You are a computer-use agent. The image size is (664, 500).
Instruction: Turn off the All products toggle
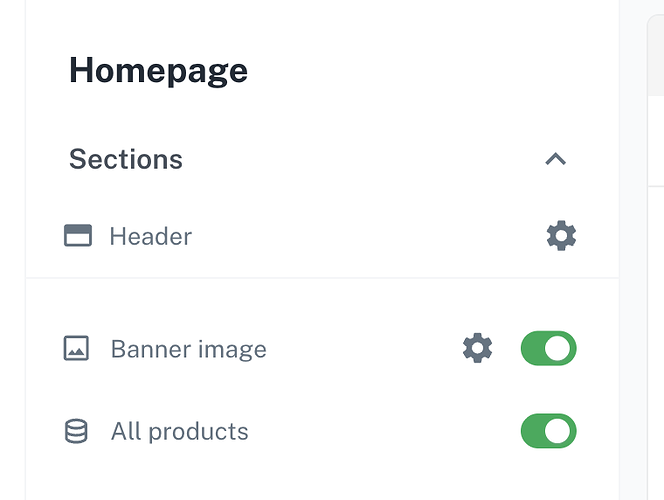[x=548, y=431]
